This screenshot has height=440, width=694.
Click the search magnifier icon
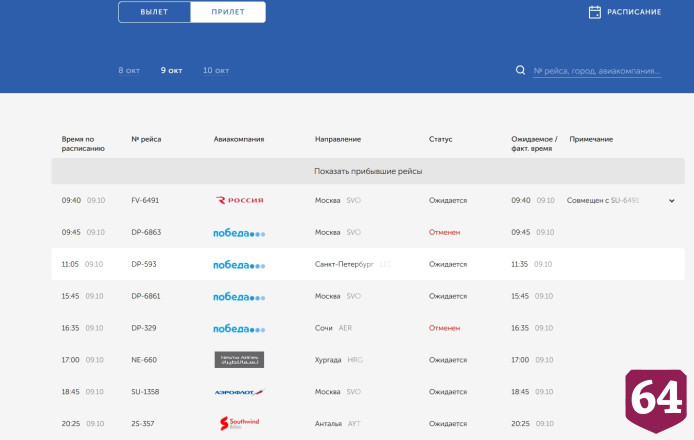(520, 70)
